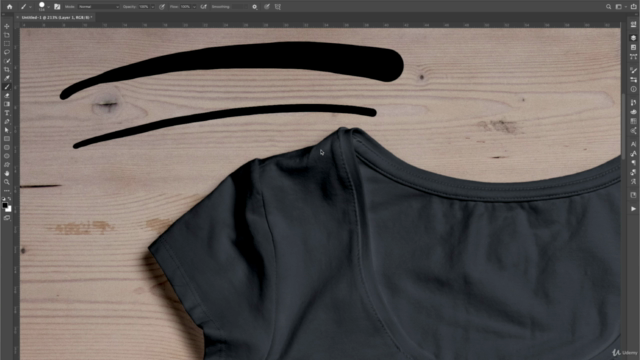
Task: Open the Adjustments sliders panel icon
Action: point(633,80)
